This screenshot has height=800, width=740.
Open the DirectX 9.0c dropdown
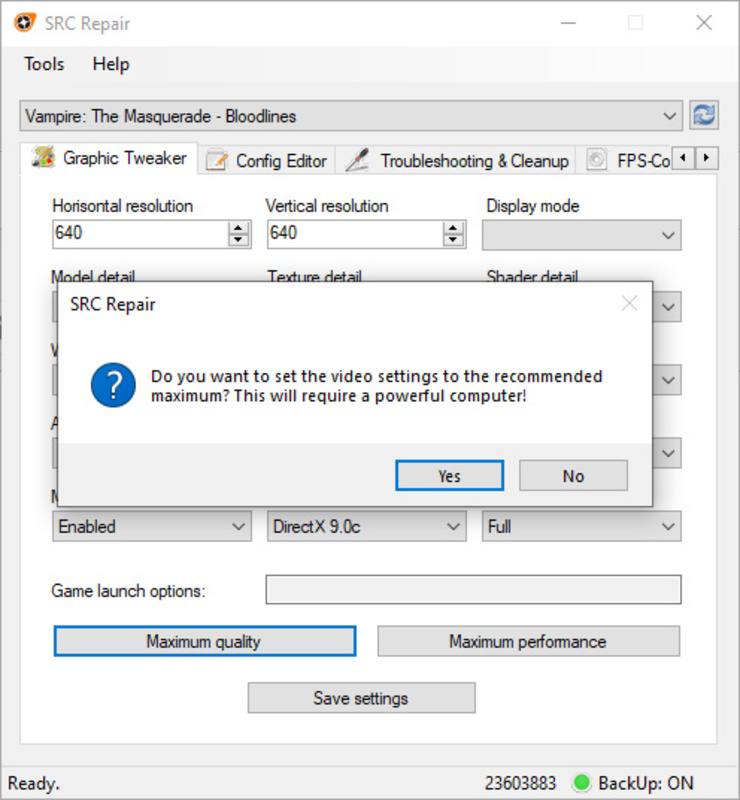[366, 526]
